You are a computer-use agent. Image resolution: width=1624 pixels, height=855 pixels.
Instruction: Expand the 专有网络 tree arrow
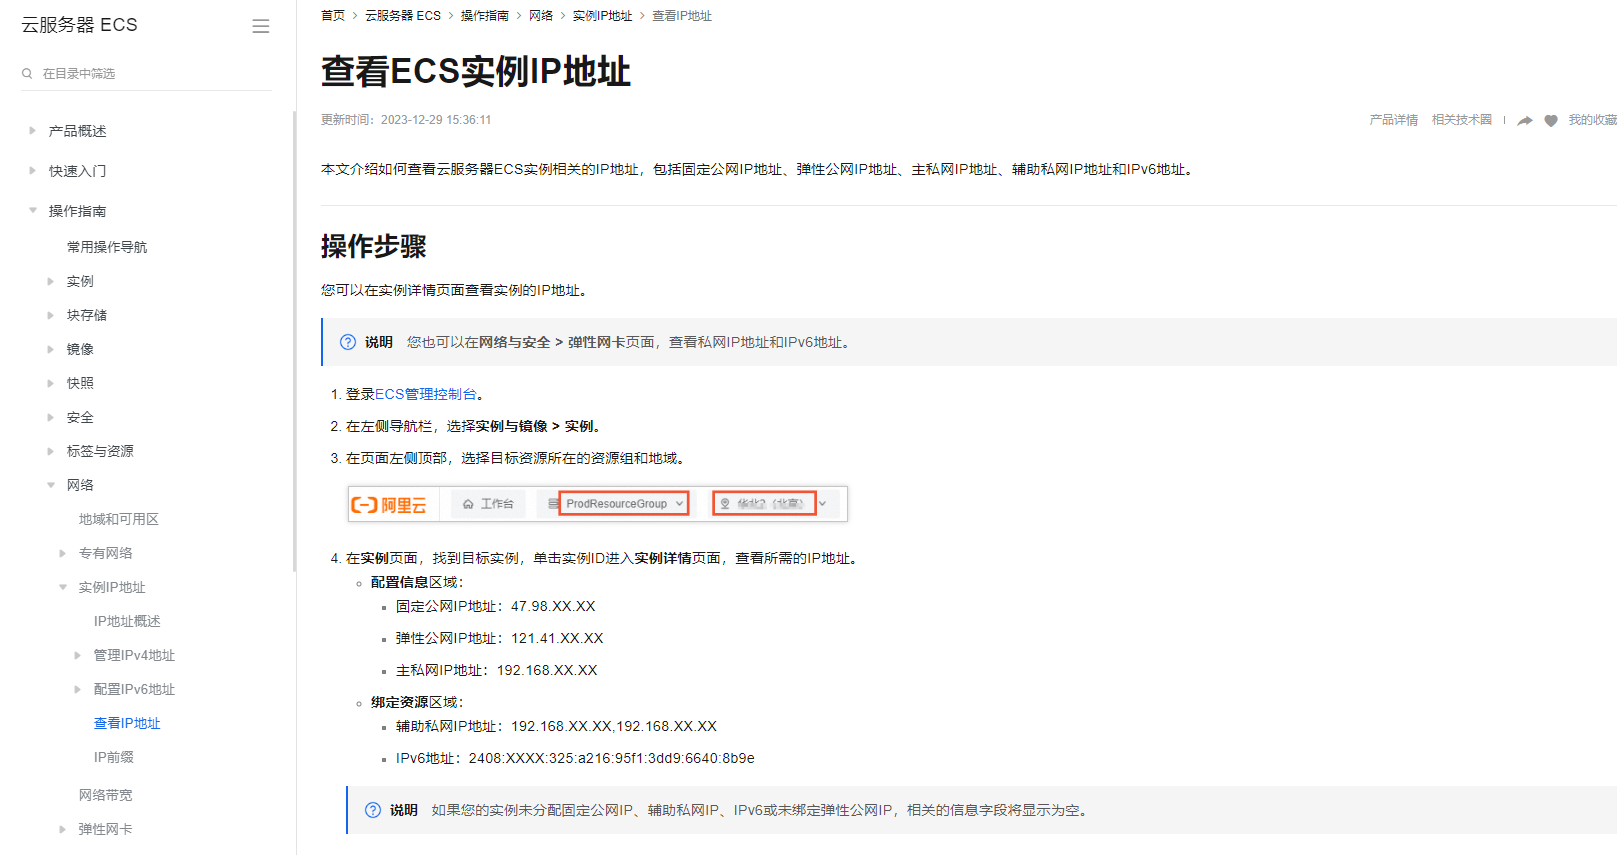tap(62, 554)
